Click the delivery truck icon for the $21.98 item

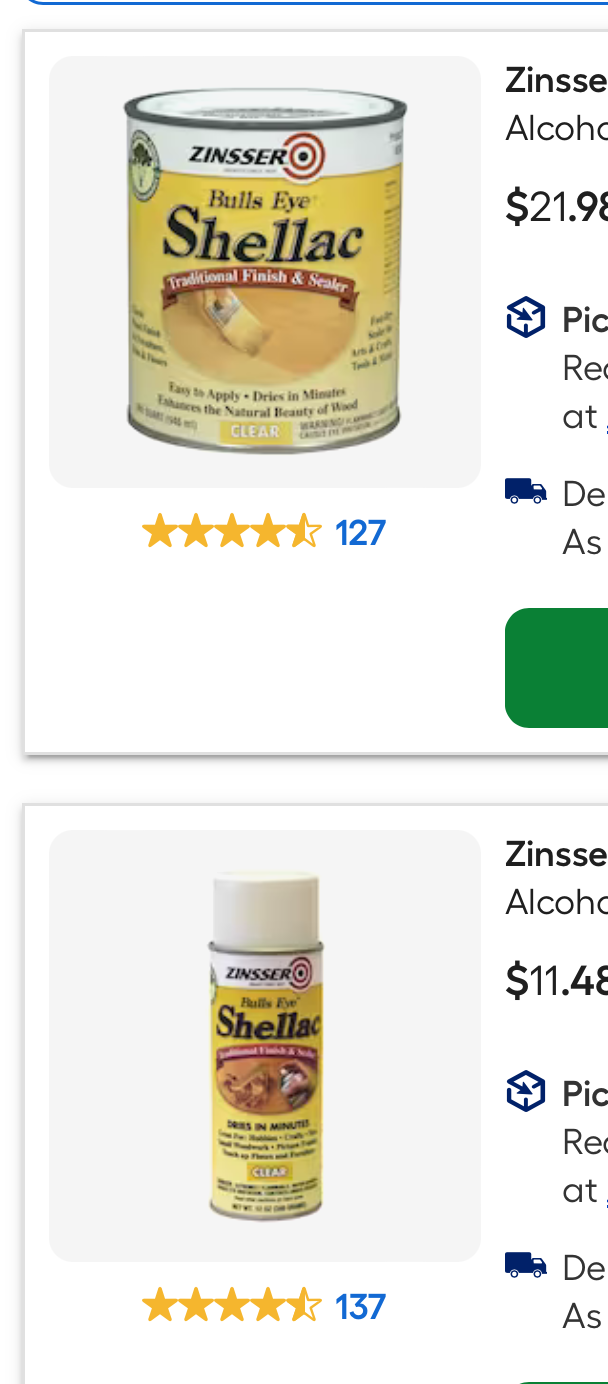pyautogui.click(x=526, y=491)
